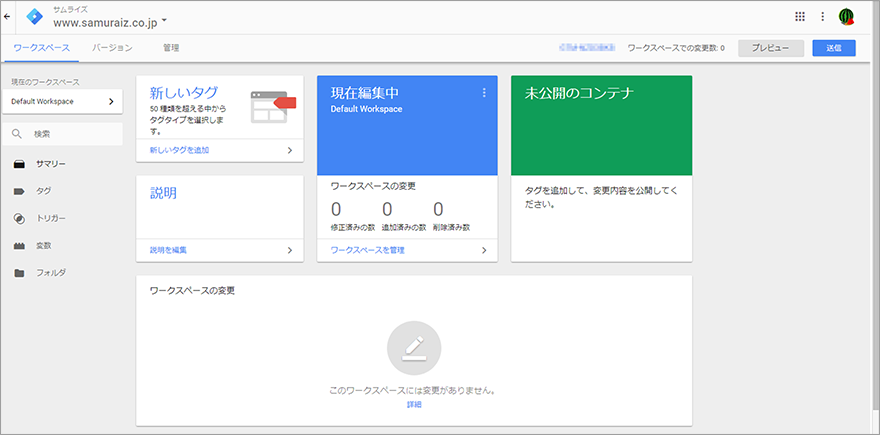Click the account avatar icon

click(x=847, y=16)
